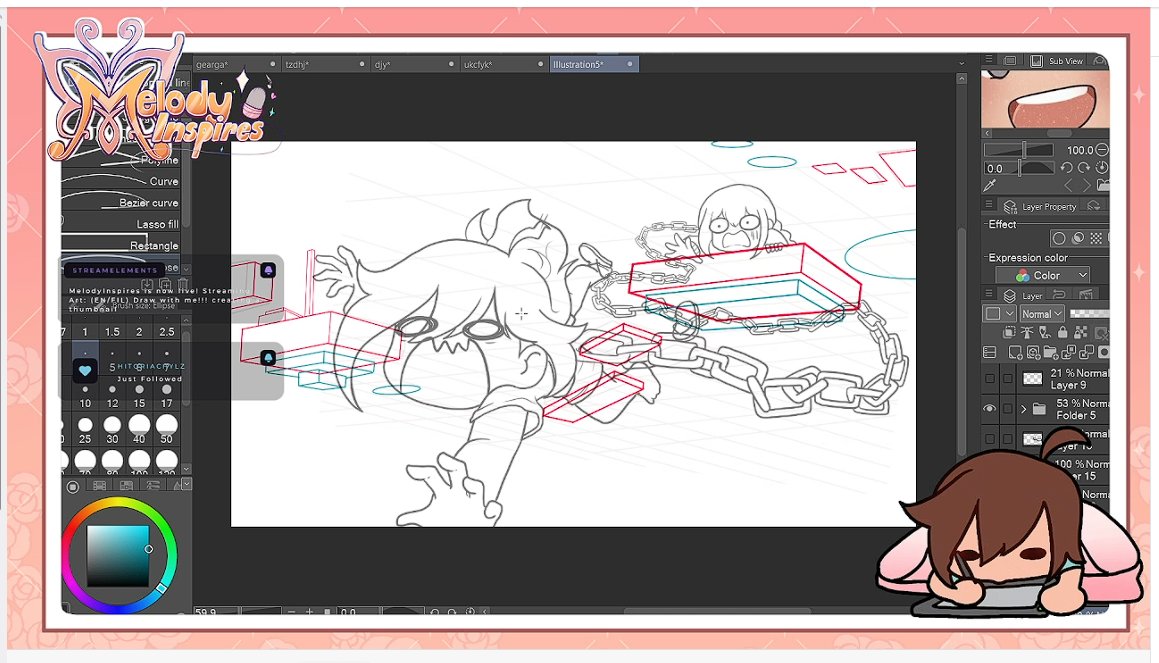The image size is (1159, 663).
Task: Expand Folder 5 in the layer list
Action: click(1023, 407)
